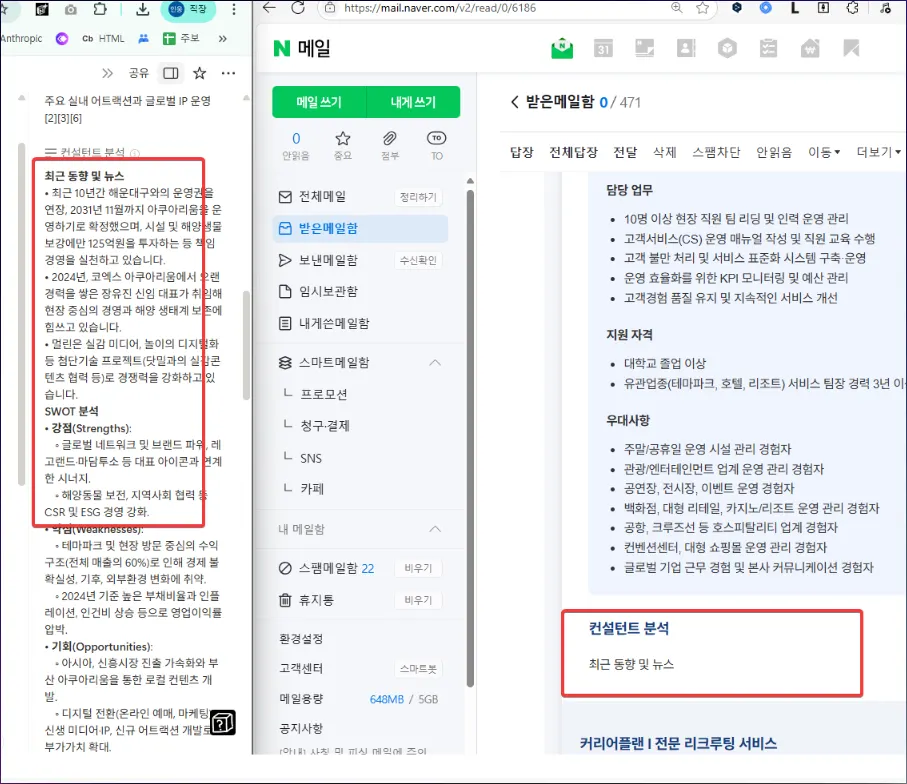Open more options ellipsis in left panel

pos(228,73)
